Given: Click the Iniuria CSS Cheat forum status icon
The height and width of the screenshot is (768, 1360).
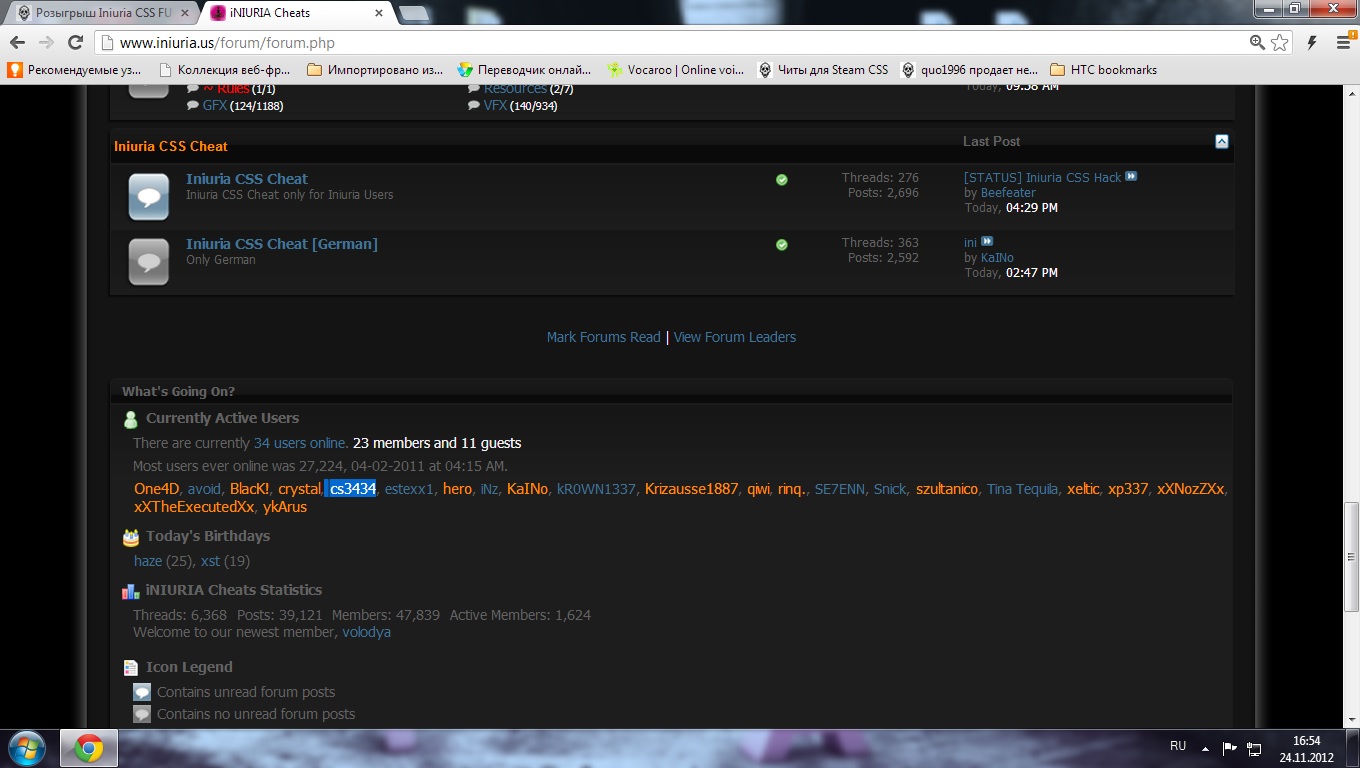Looking at the screenshot, I should pyautogui.click(x=149, y=196).
